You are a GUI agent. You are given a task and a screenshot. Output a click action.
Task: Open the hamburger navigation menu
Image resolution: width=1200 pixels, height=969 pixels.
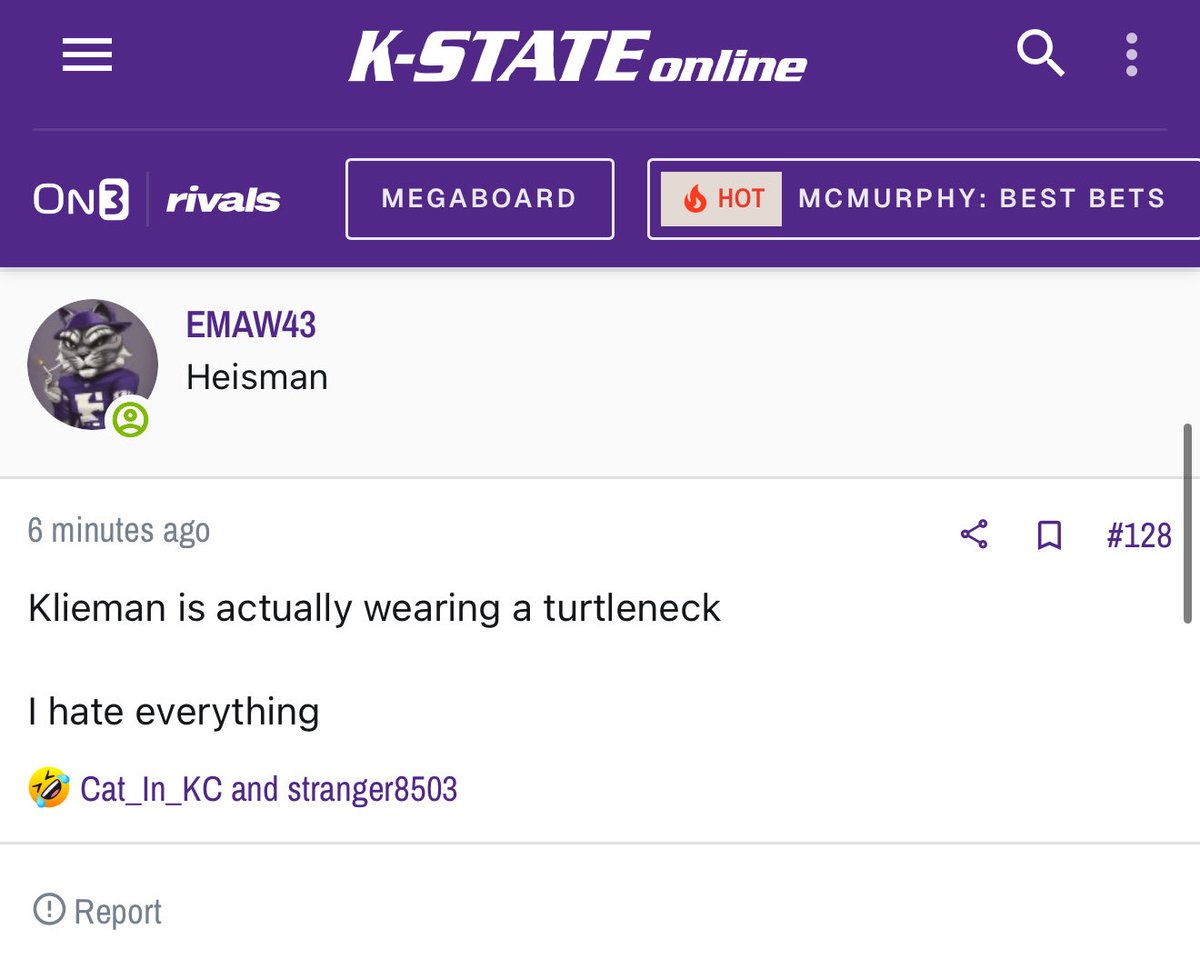[x=87, y=55]
